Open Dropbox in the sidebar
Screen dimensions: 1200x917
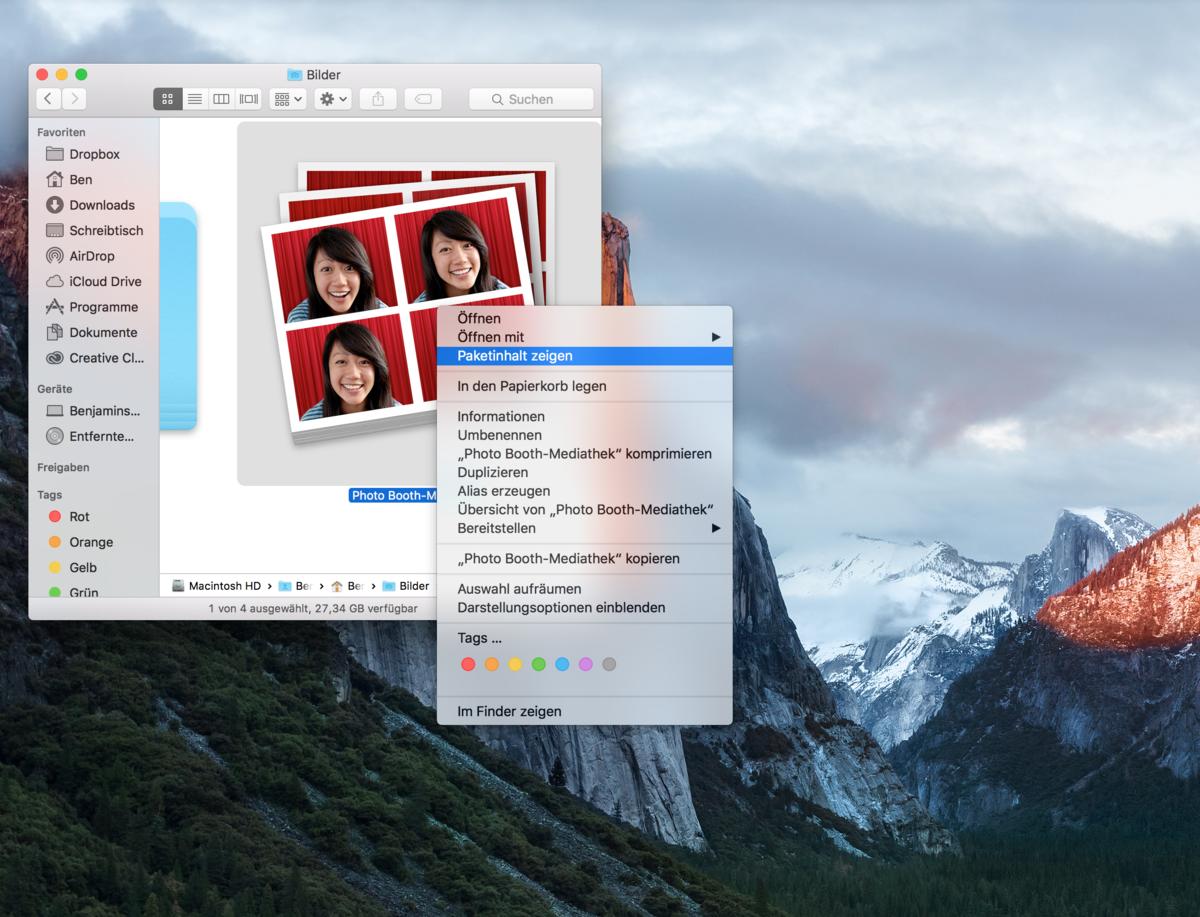(94, 154)
